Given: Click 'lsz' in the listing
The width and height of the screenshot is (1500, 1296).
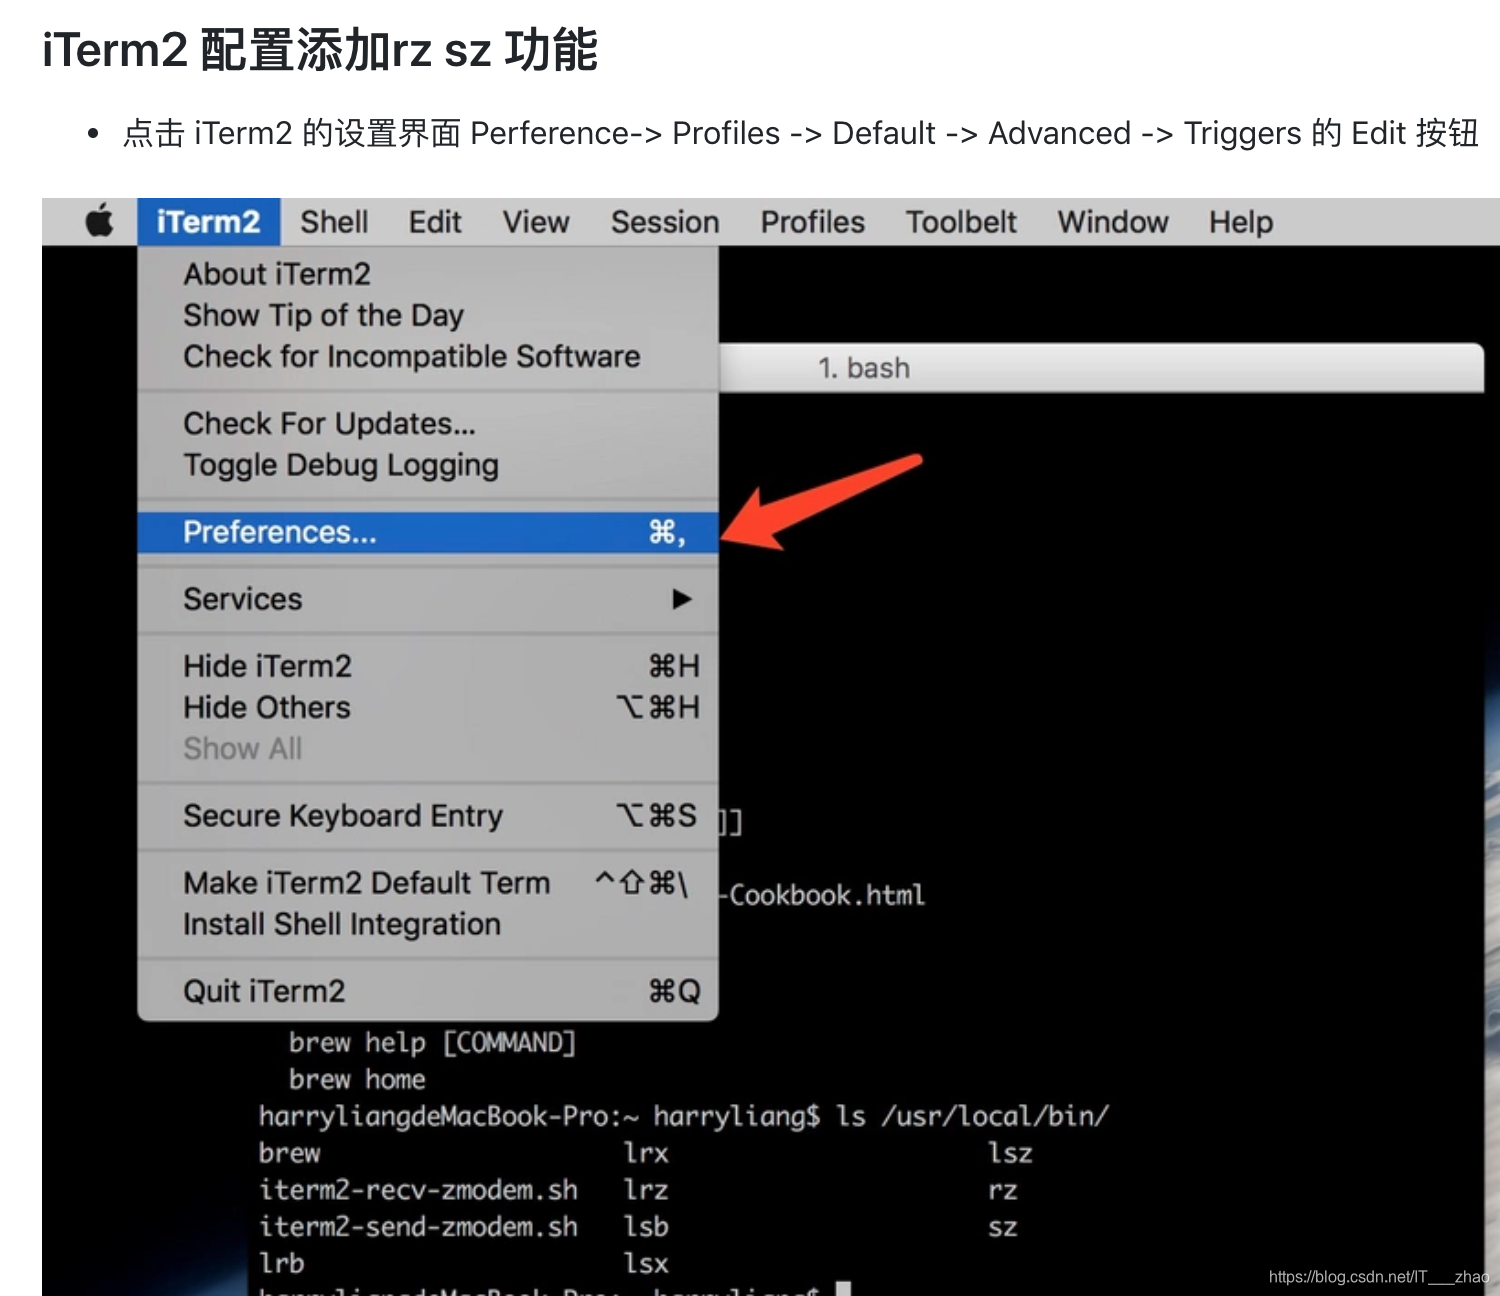Looking at the screenshot, I should (1010, 1153).
